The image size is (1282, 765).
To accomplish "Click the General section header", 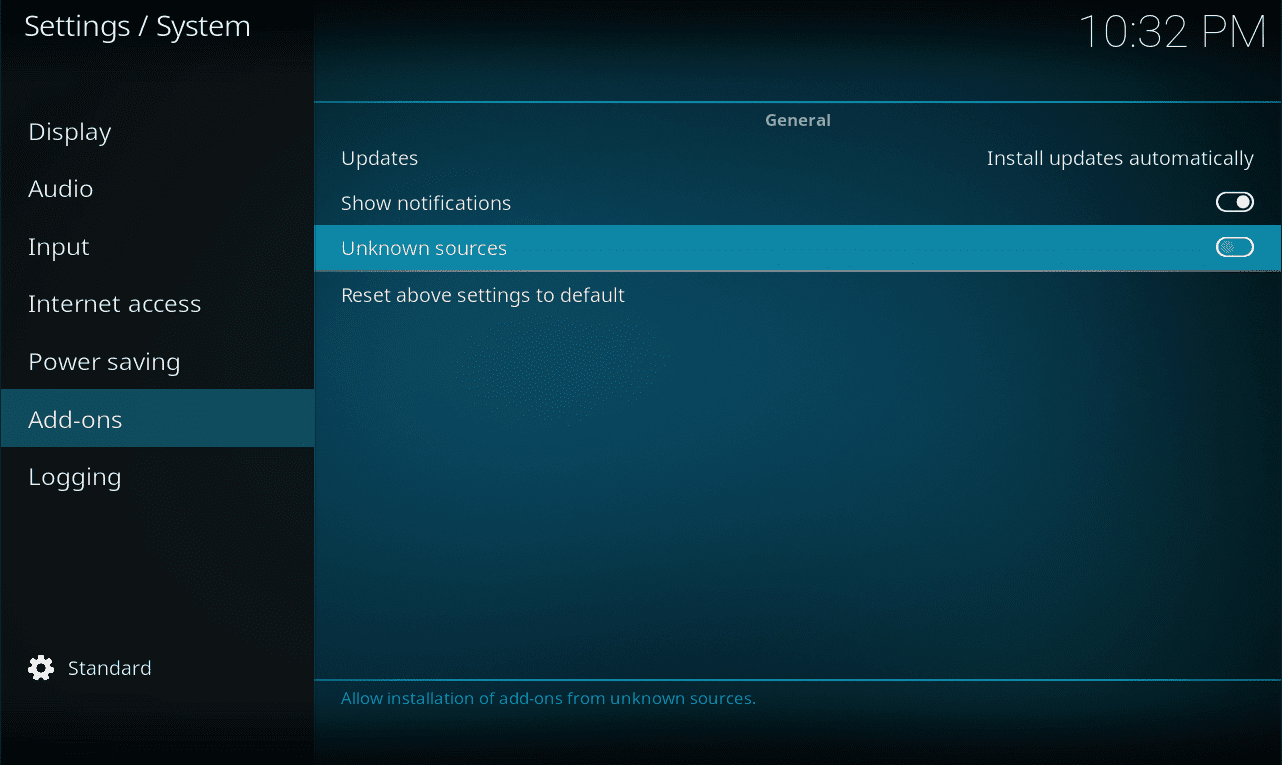I will click(797, 120).
